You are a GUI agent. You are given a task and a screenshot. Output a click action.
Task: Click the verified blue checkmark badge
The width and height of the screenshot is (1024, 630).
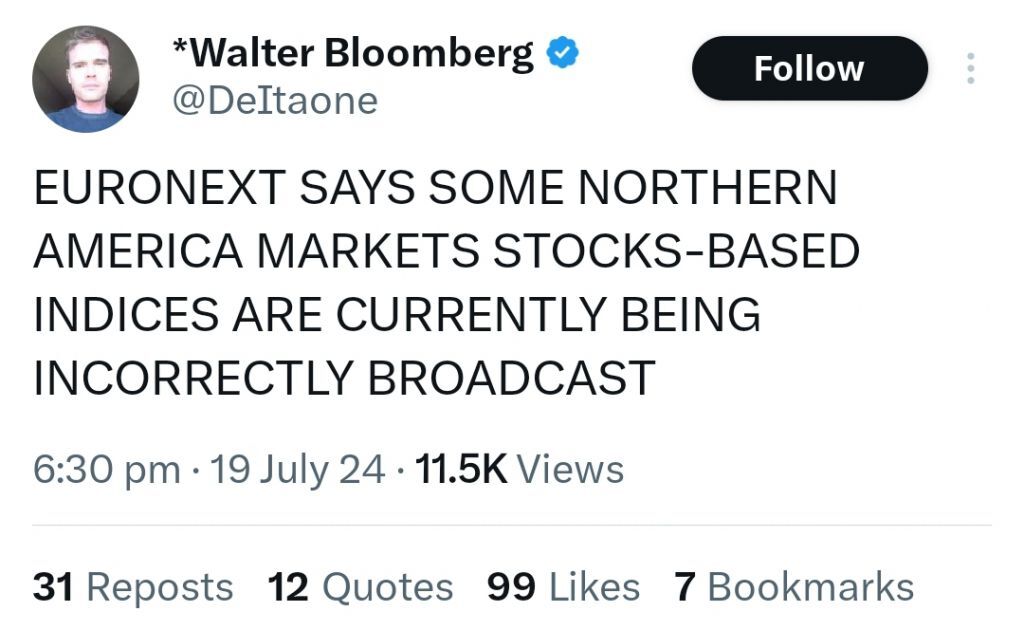click(564, 54)
